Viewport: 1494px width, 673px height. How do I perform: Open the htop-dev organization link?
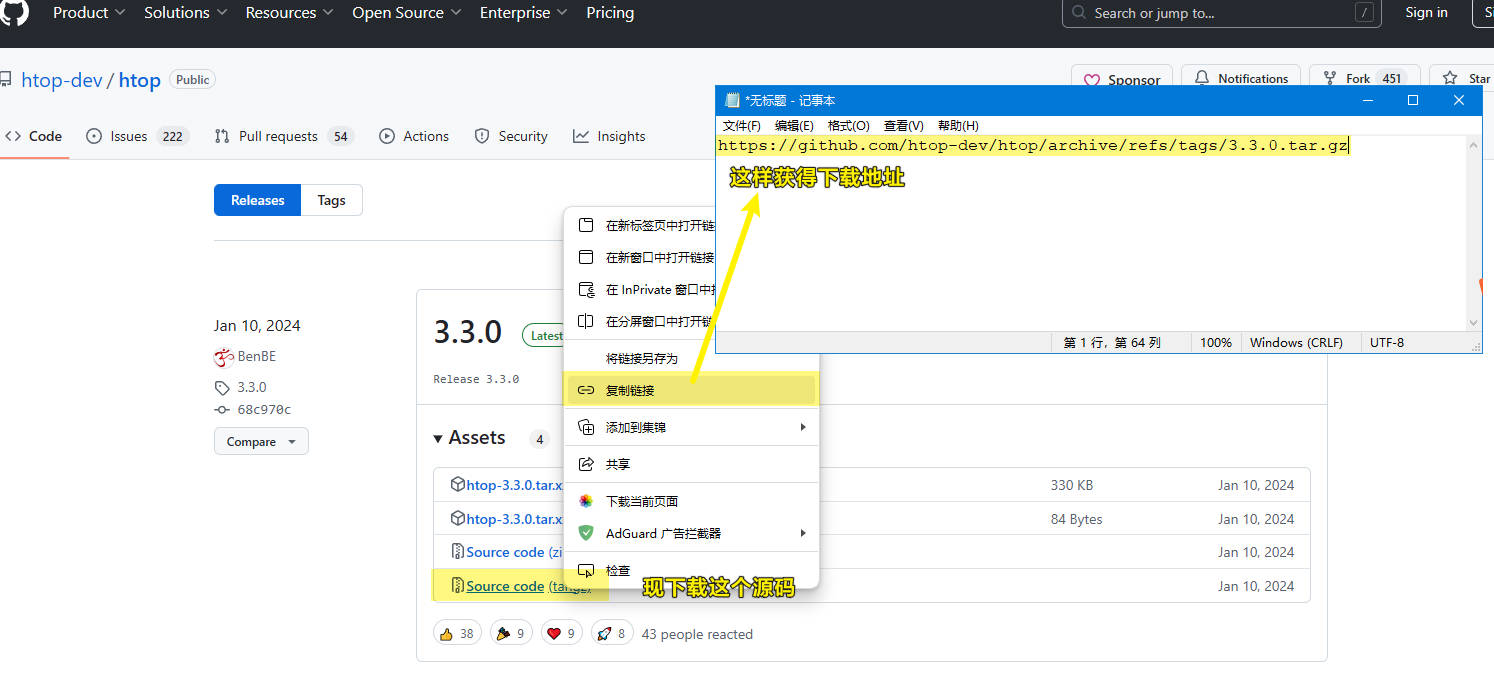[x=62, y=80]
